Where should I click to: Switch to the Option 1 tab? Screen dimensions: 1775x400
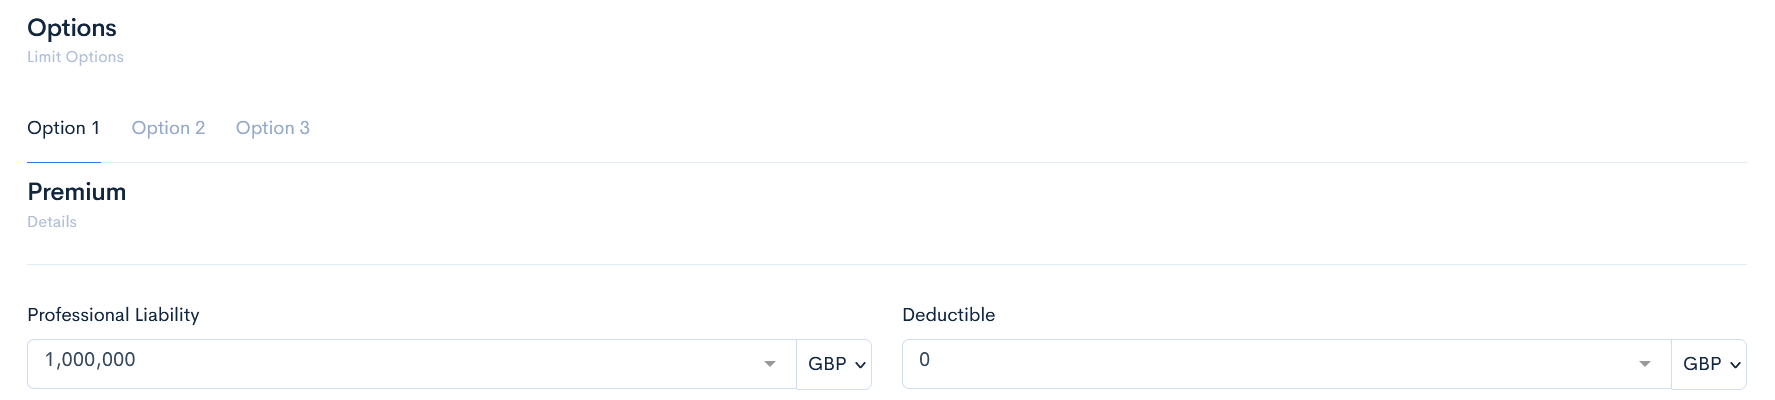tap(63, 128)
